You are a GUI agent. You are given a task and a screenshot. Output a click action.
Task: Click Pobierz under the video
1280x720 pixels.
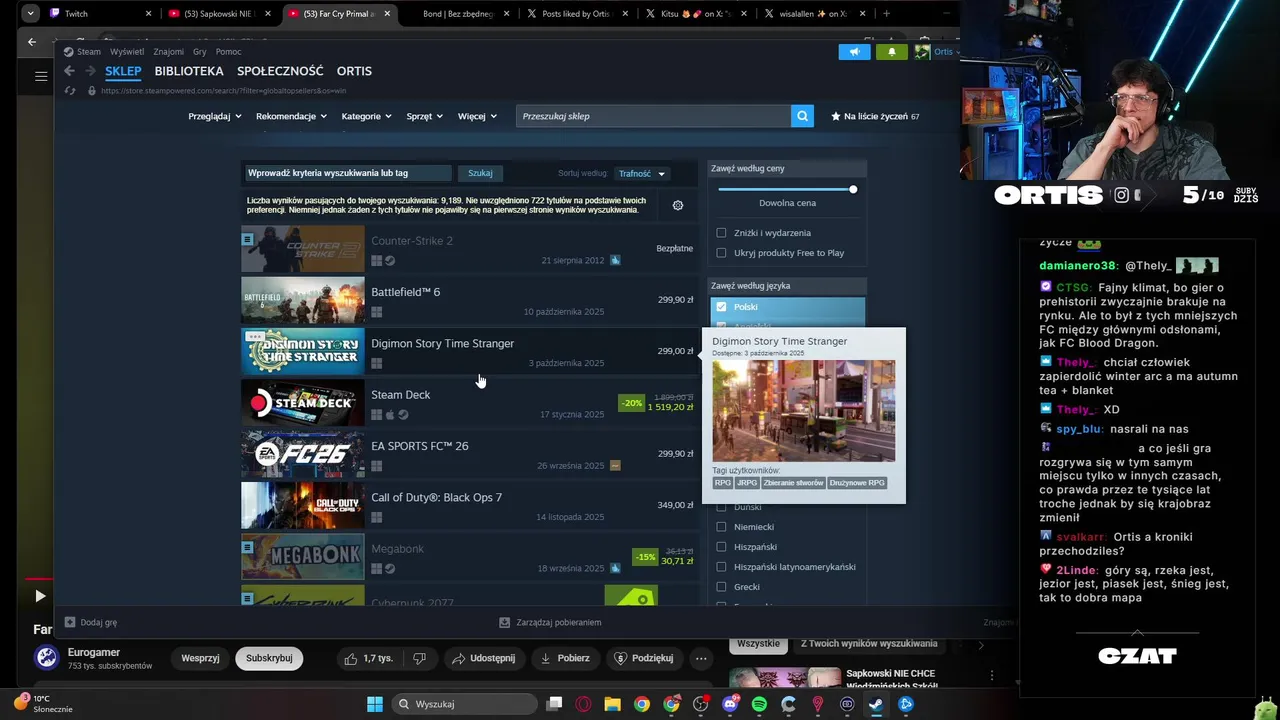(565, 658)
